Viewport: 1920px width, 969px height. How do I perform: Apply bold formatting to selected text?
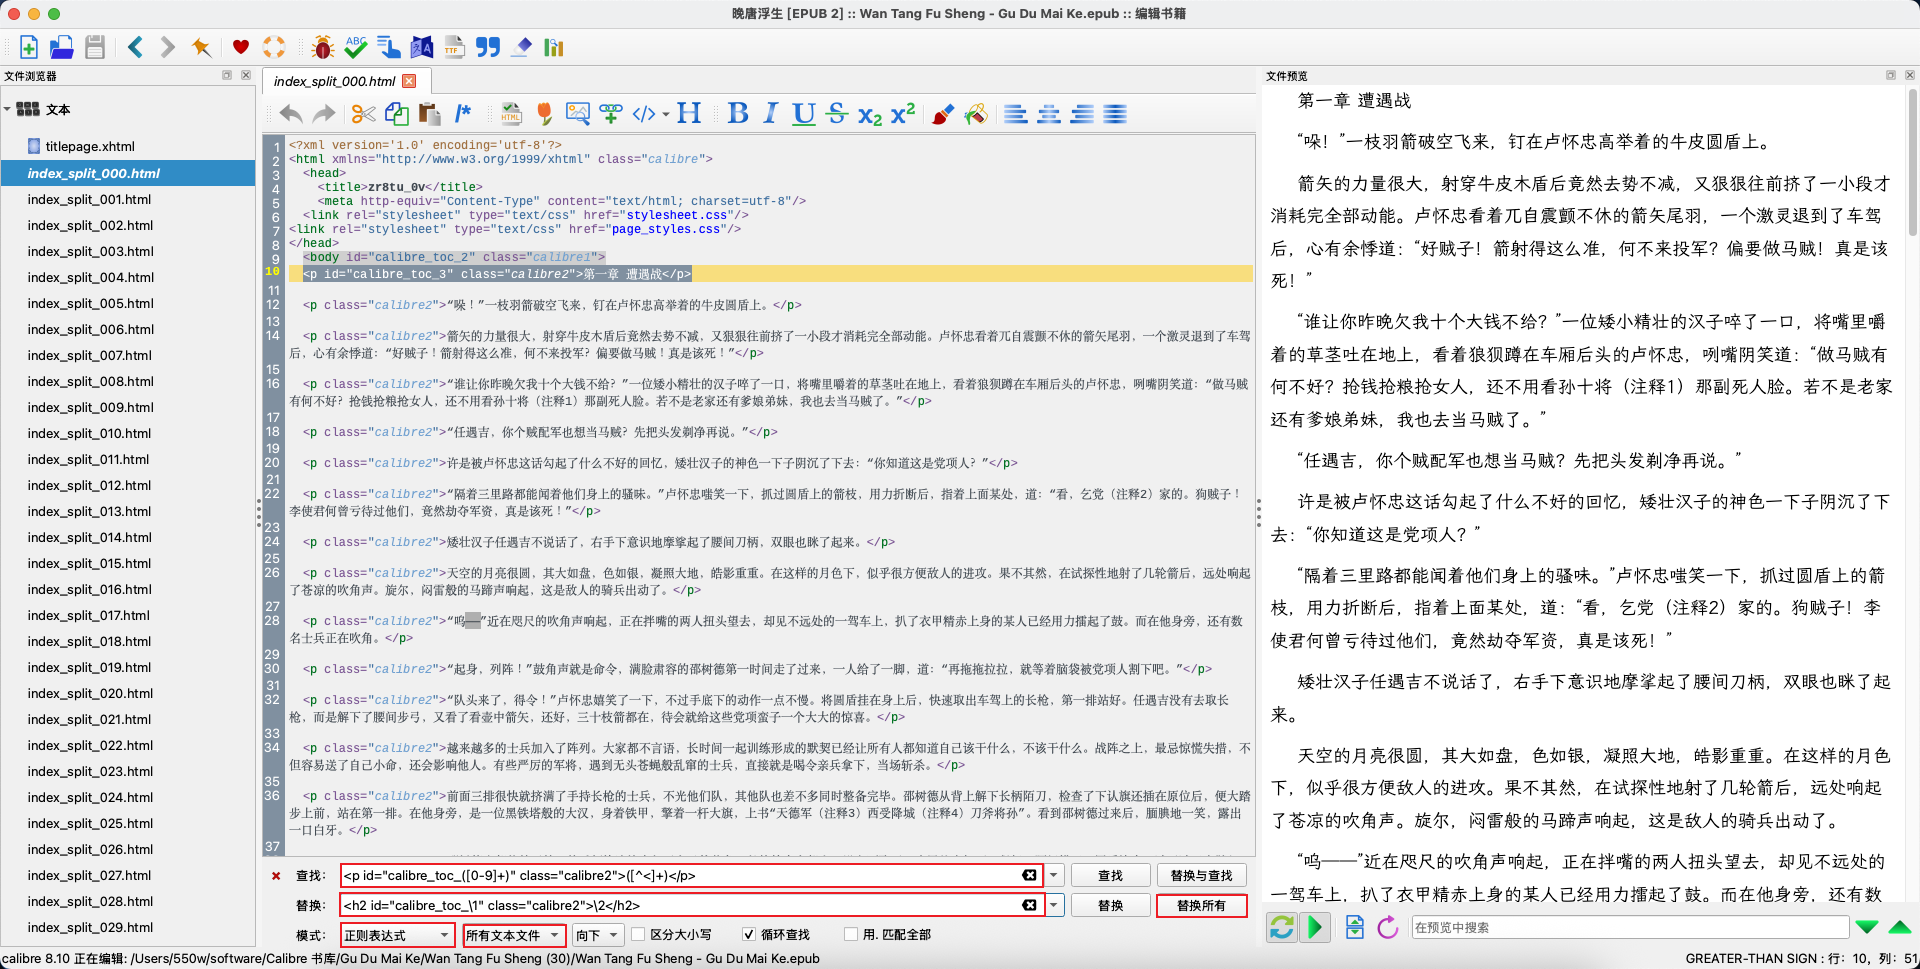click(x=738, y=113)
